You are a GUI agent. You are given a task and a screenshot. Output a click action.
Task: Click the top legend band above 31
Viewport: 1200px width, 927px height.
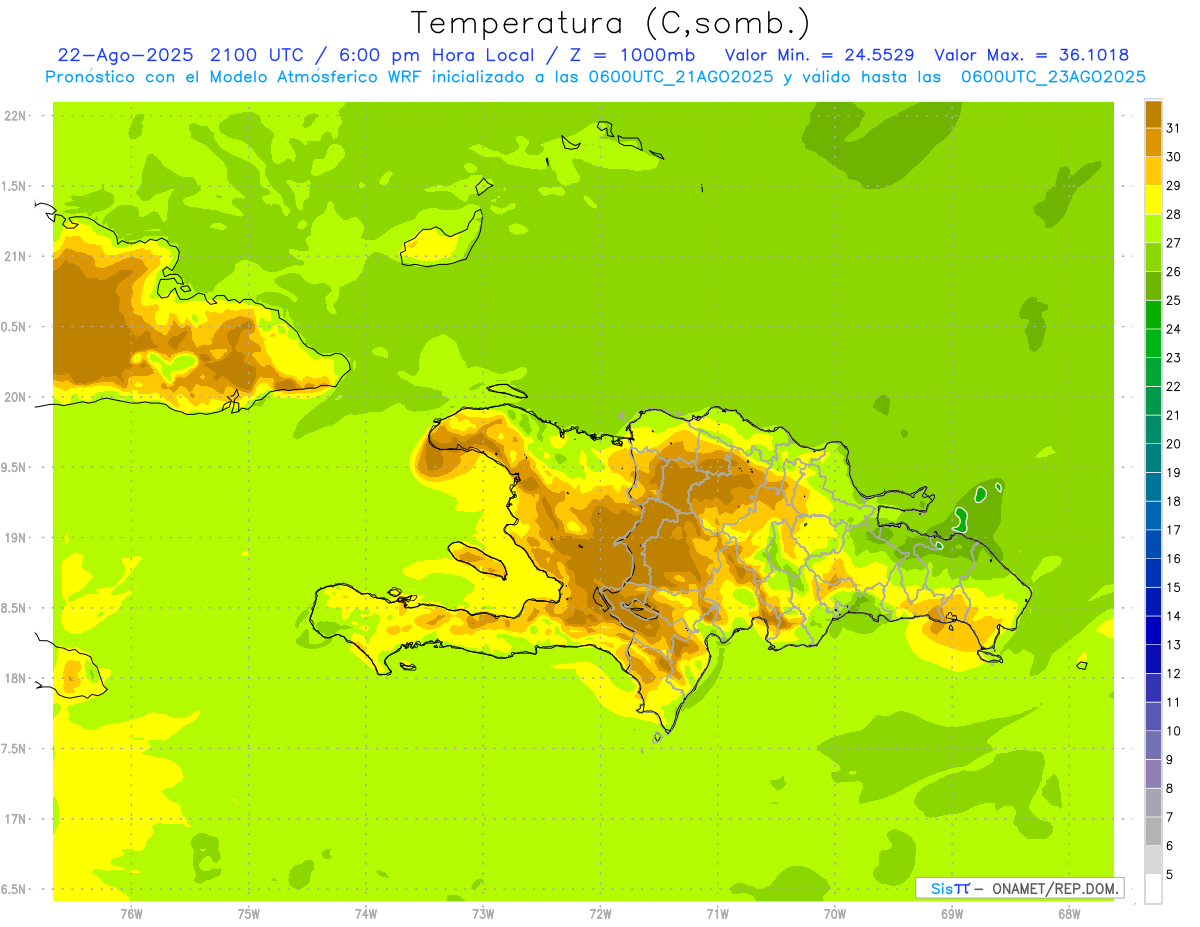click(1153, 114)
